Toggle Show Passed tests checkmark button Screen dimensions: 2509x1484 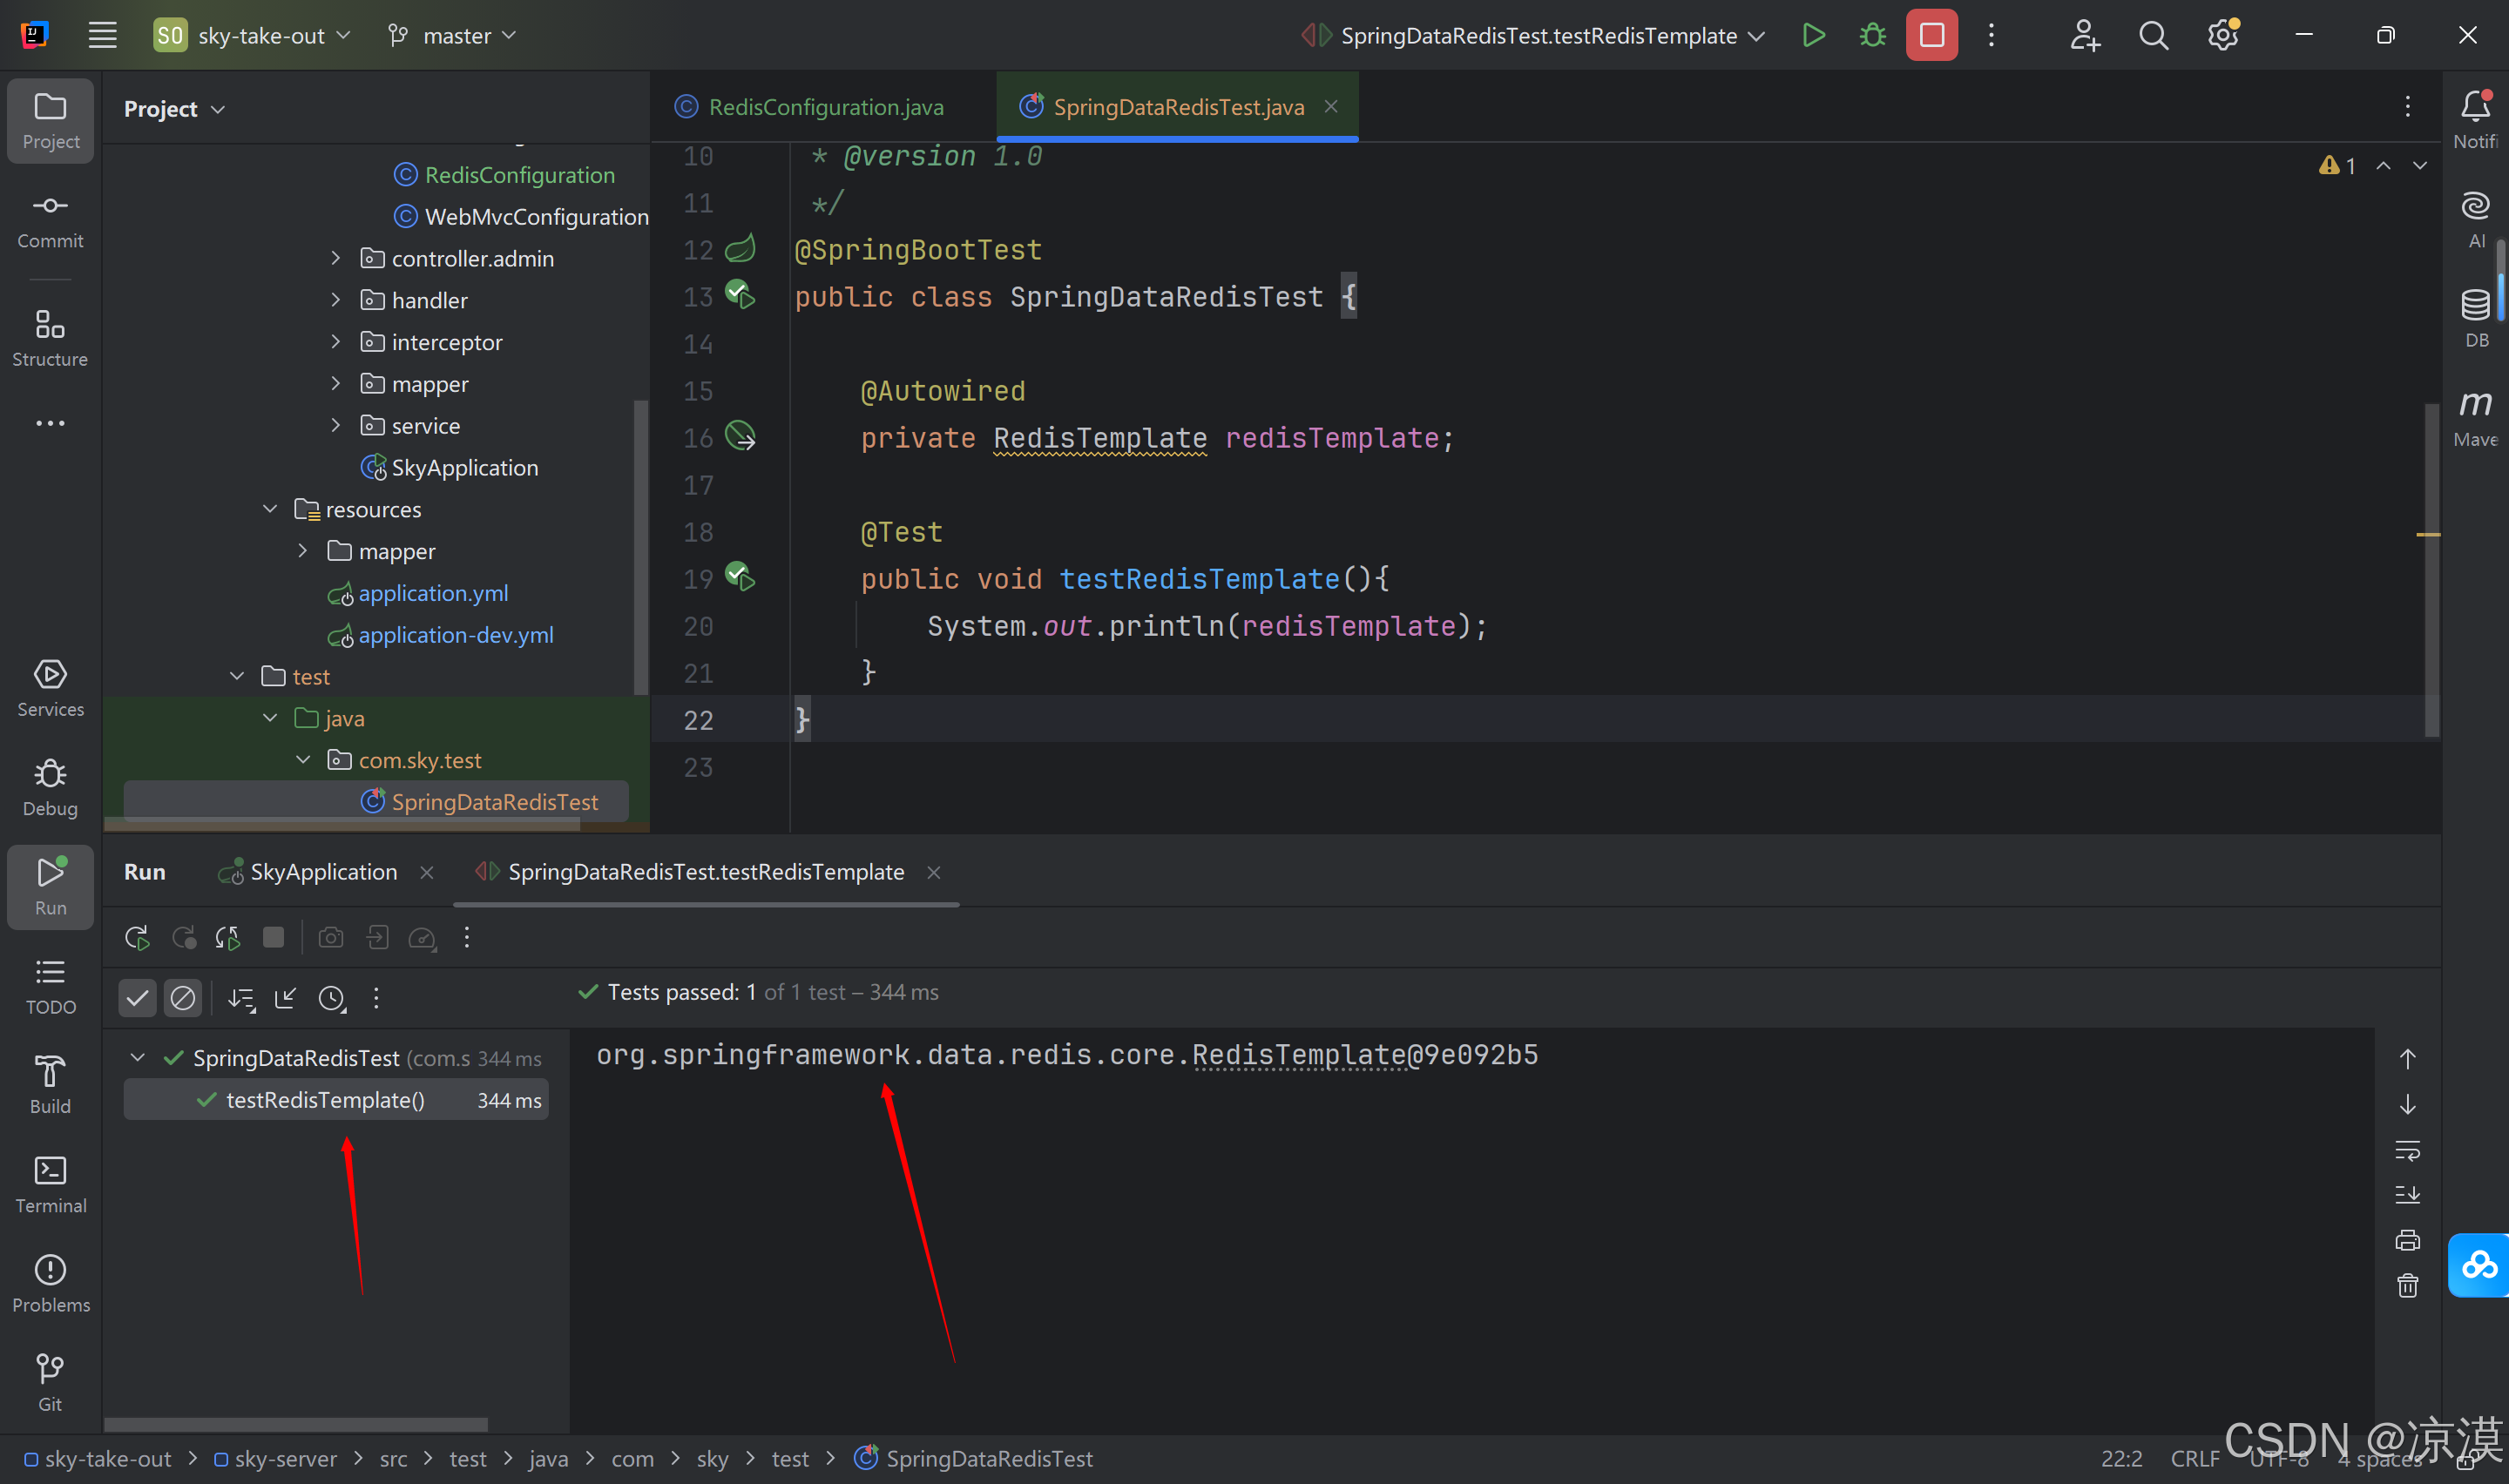[137, 997]
